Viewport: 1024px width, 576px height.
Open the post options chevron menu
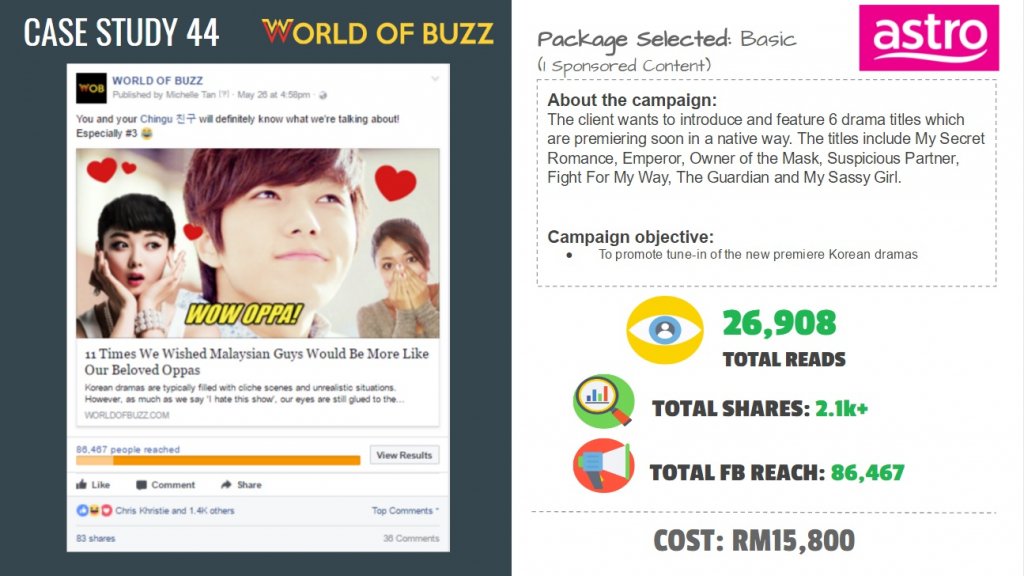click(434, 78)
